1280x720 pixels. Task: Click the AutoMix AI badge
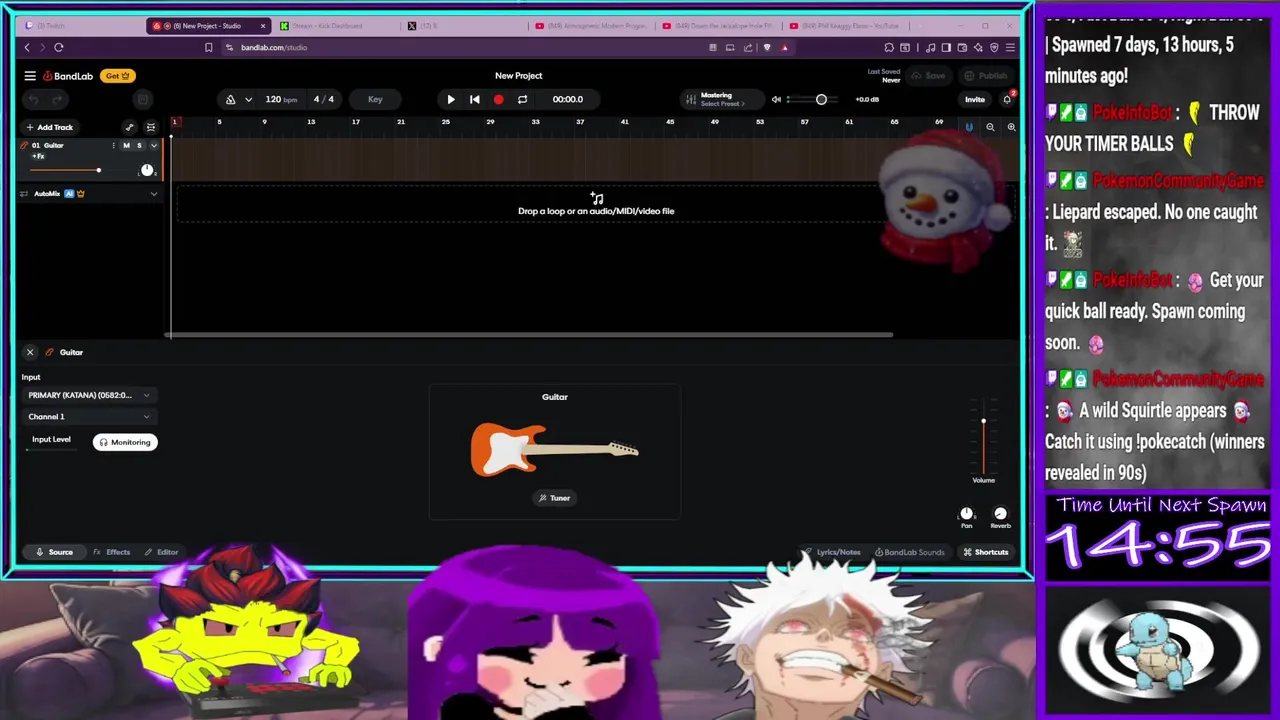[69, 194]
